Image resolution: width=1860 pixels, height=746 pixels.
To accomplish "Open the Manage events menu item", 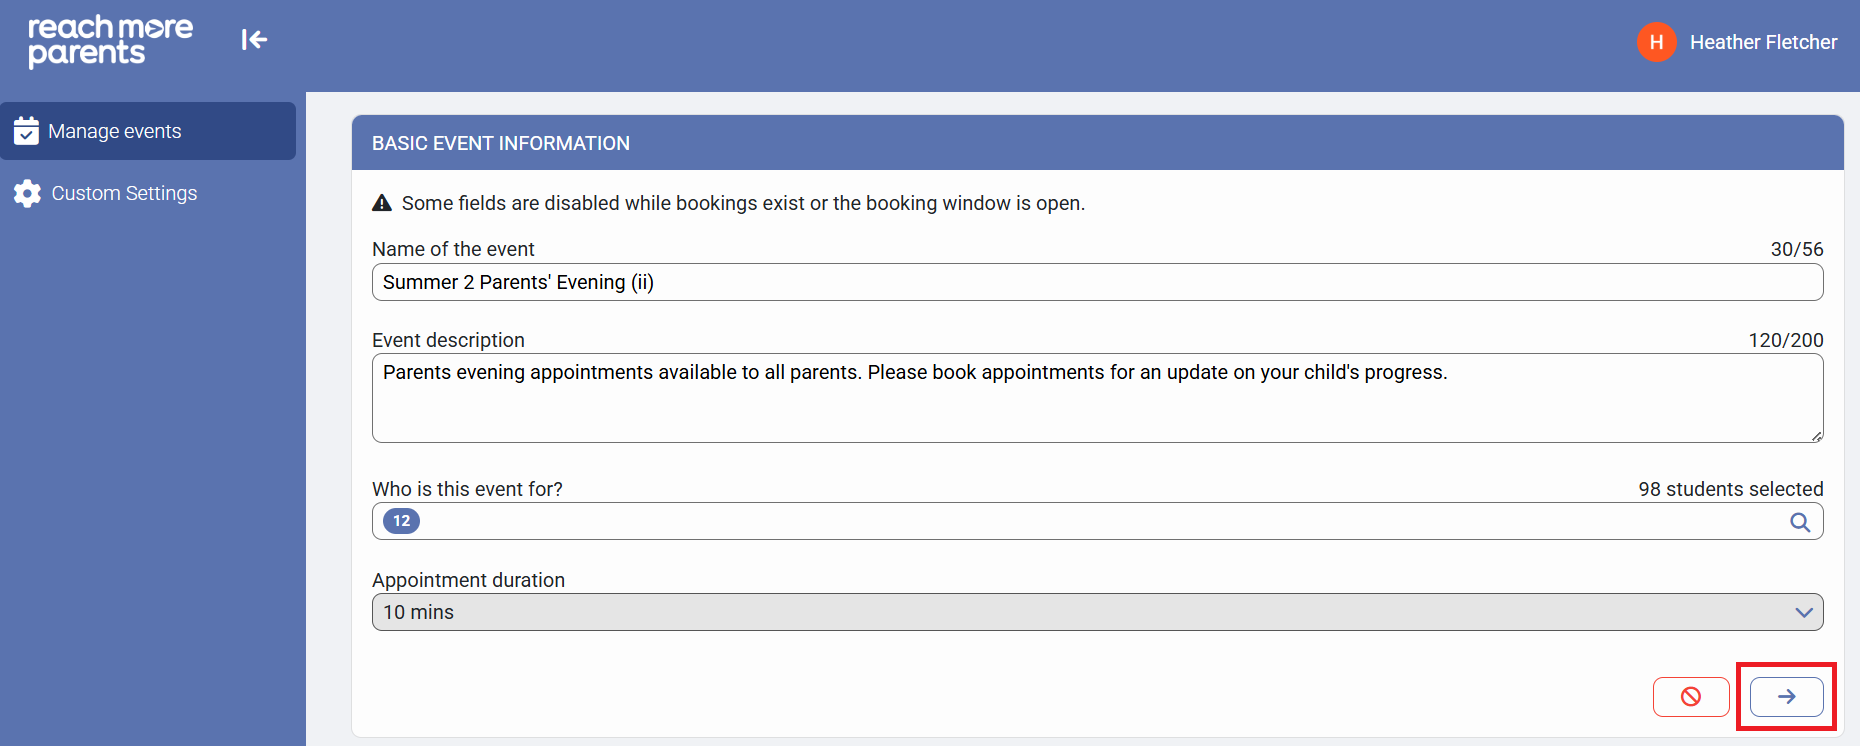I will [115, 131].
